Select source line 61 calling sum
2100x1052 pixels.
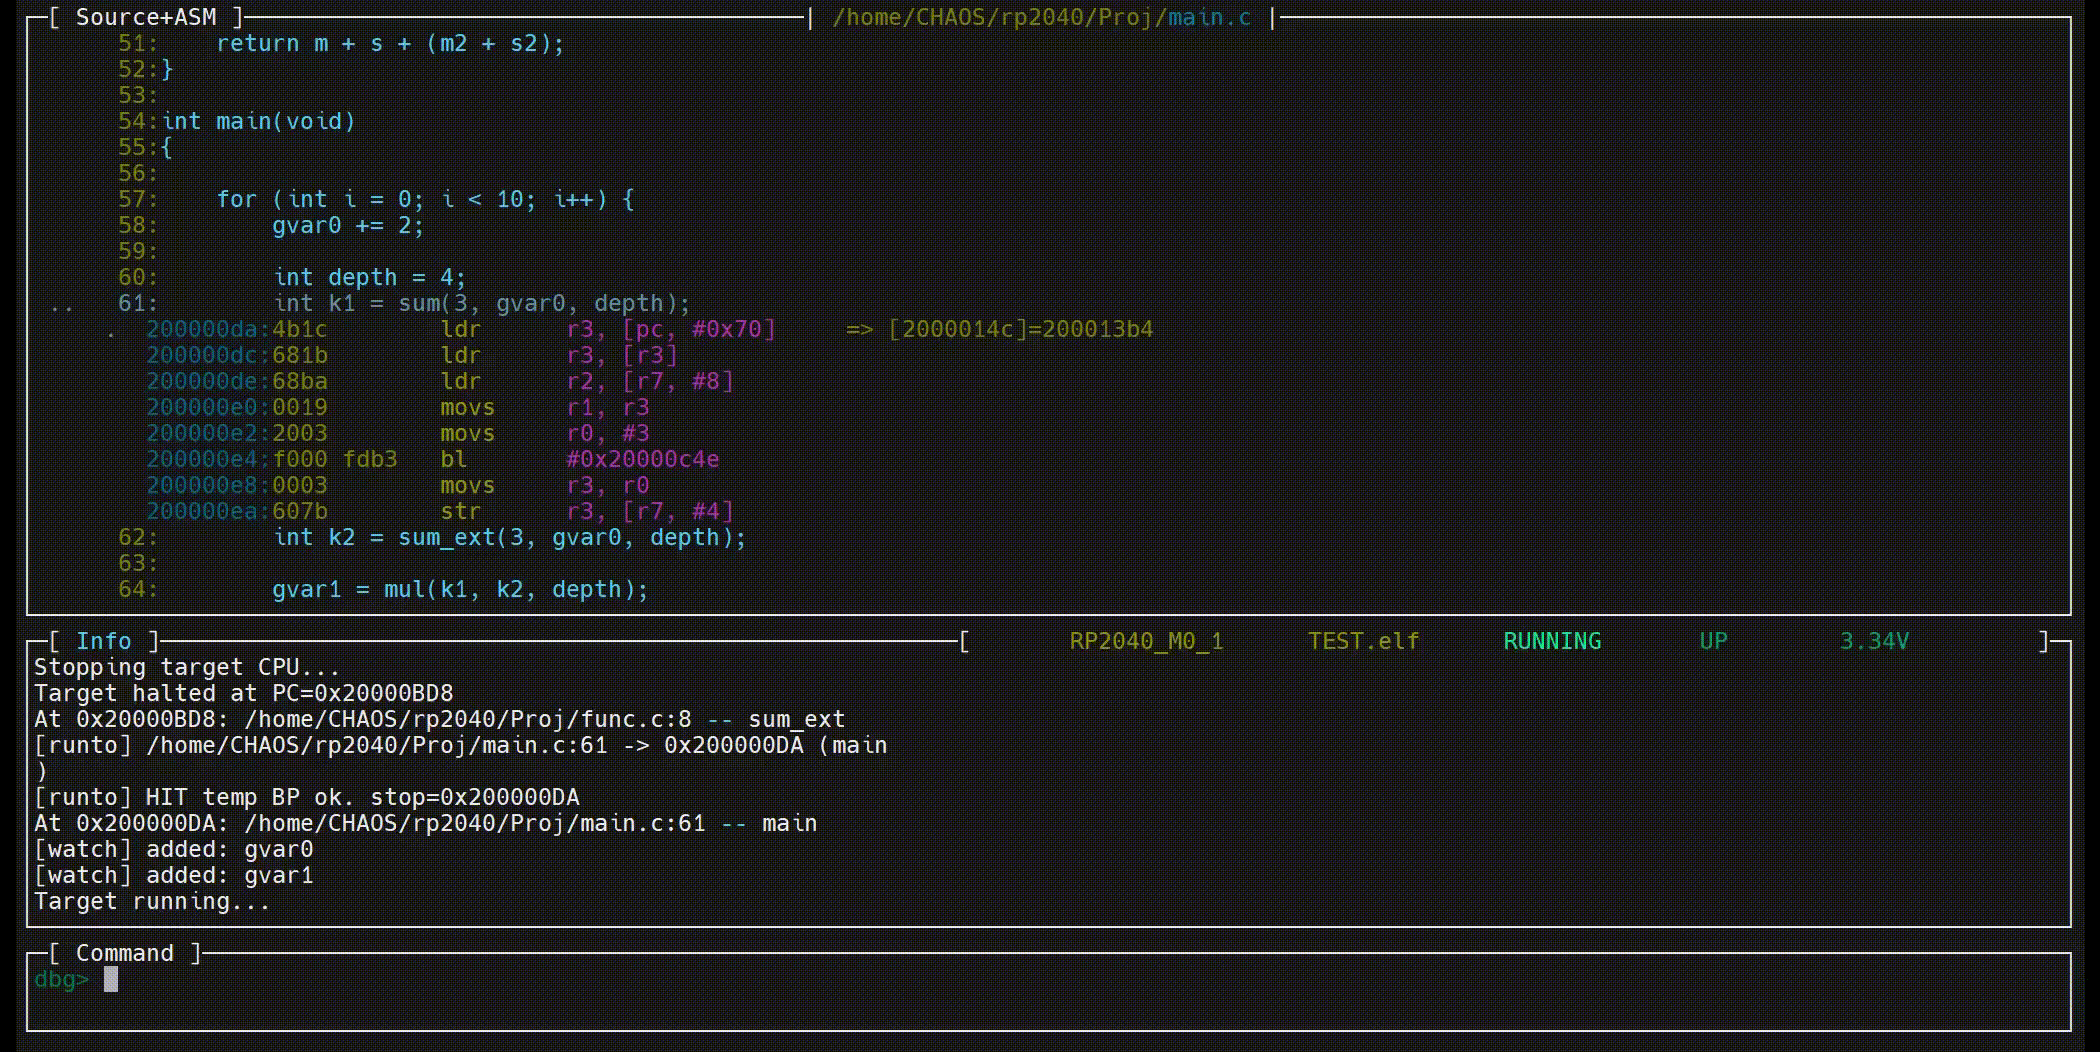[x=481, y=303]
